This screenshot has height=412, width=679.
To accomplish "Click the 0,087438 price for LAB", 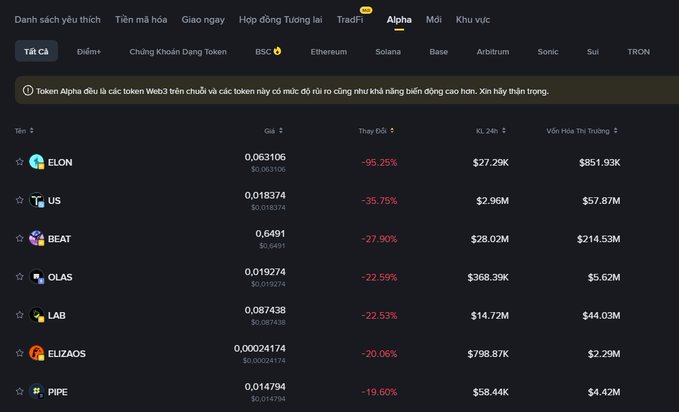I will 265,310.
